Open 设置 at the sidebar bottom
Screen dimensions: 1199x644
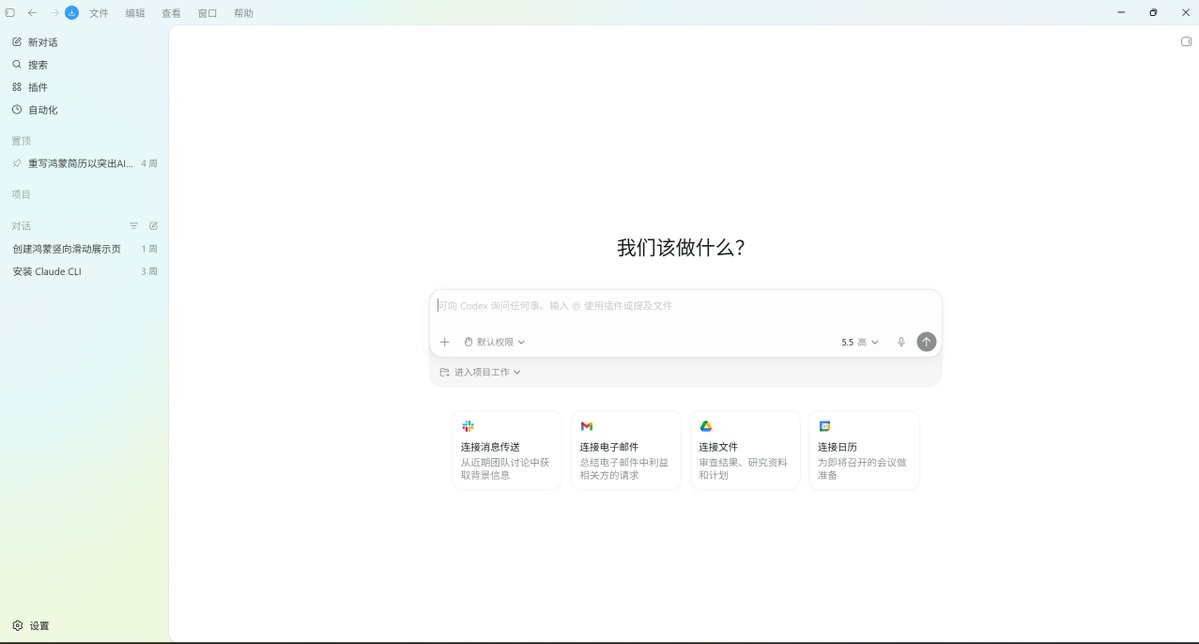coord(84,626)
